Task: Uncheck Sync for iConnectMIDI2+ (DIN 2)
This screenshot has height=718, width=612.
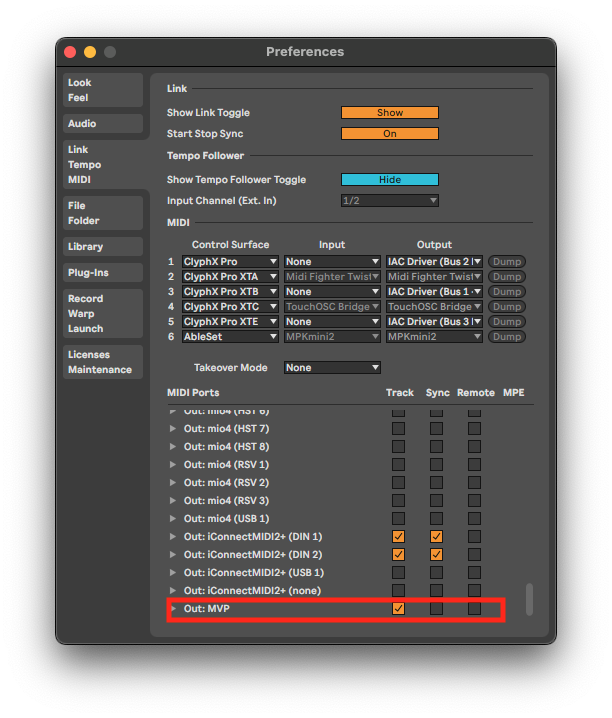Action: click(x=436, y=555)
